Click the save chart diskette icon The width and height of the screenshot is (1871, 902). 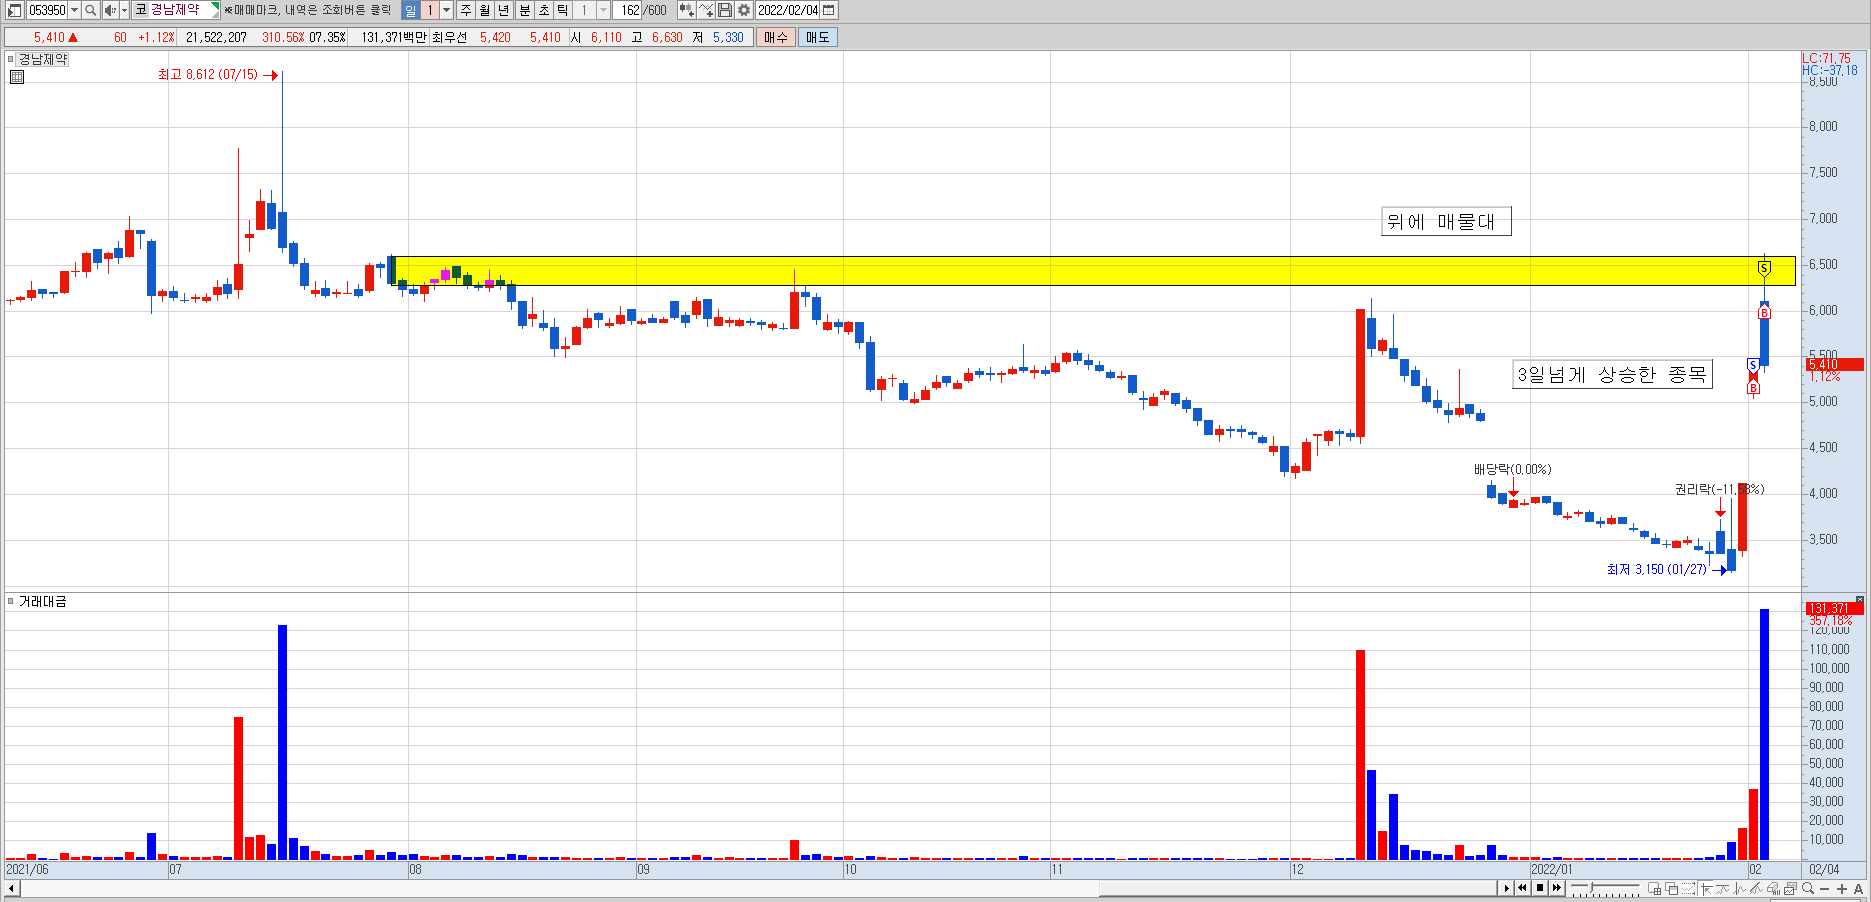click(725, 10)
